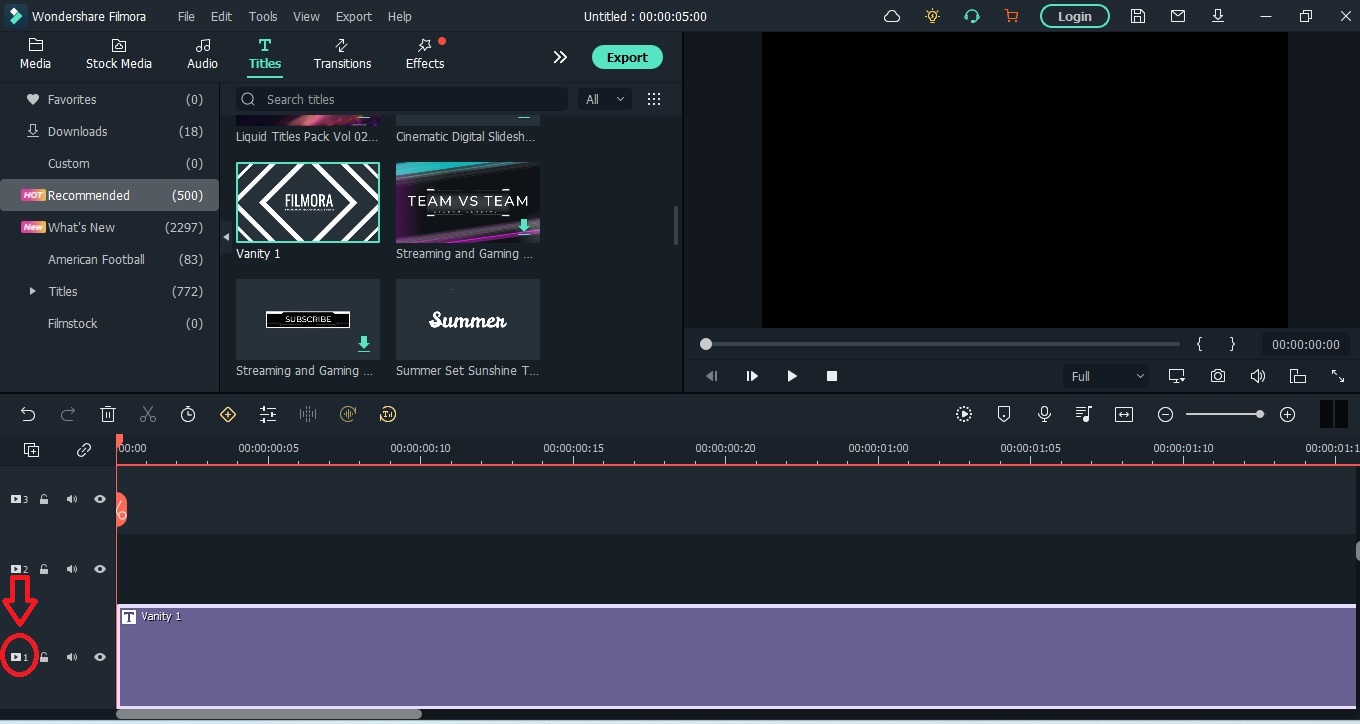Open the headset support icon

tap(972, 16)
